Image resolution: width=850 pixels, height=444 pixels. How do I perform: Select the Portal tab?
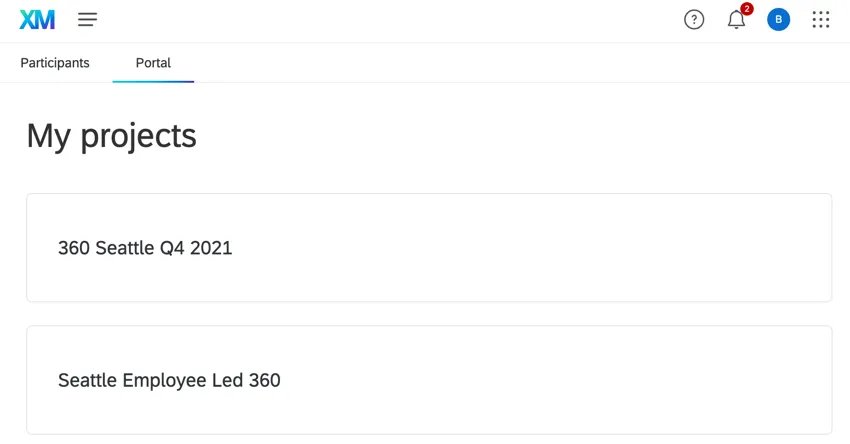coord(153,62)
